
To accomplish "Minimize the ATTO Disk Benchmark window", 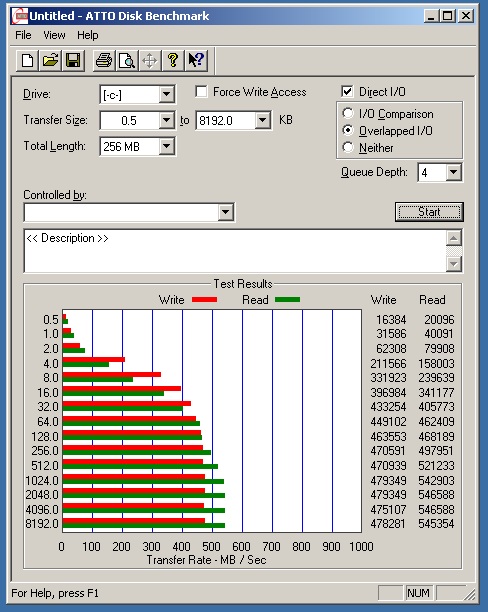I will (431, 16).
